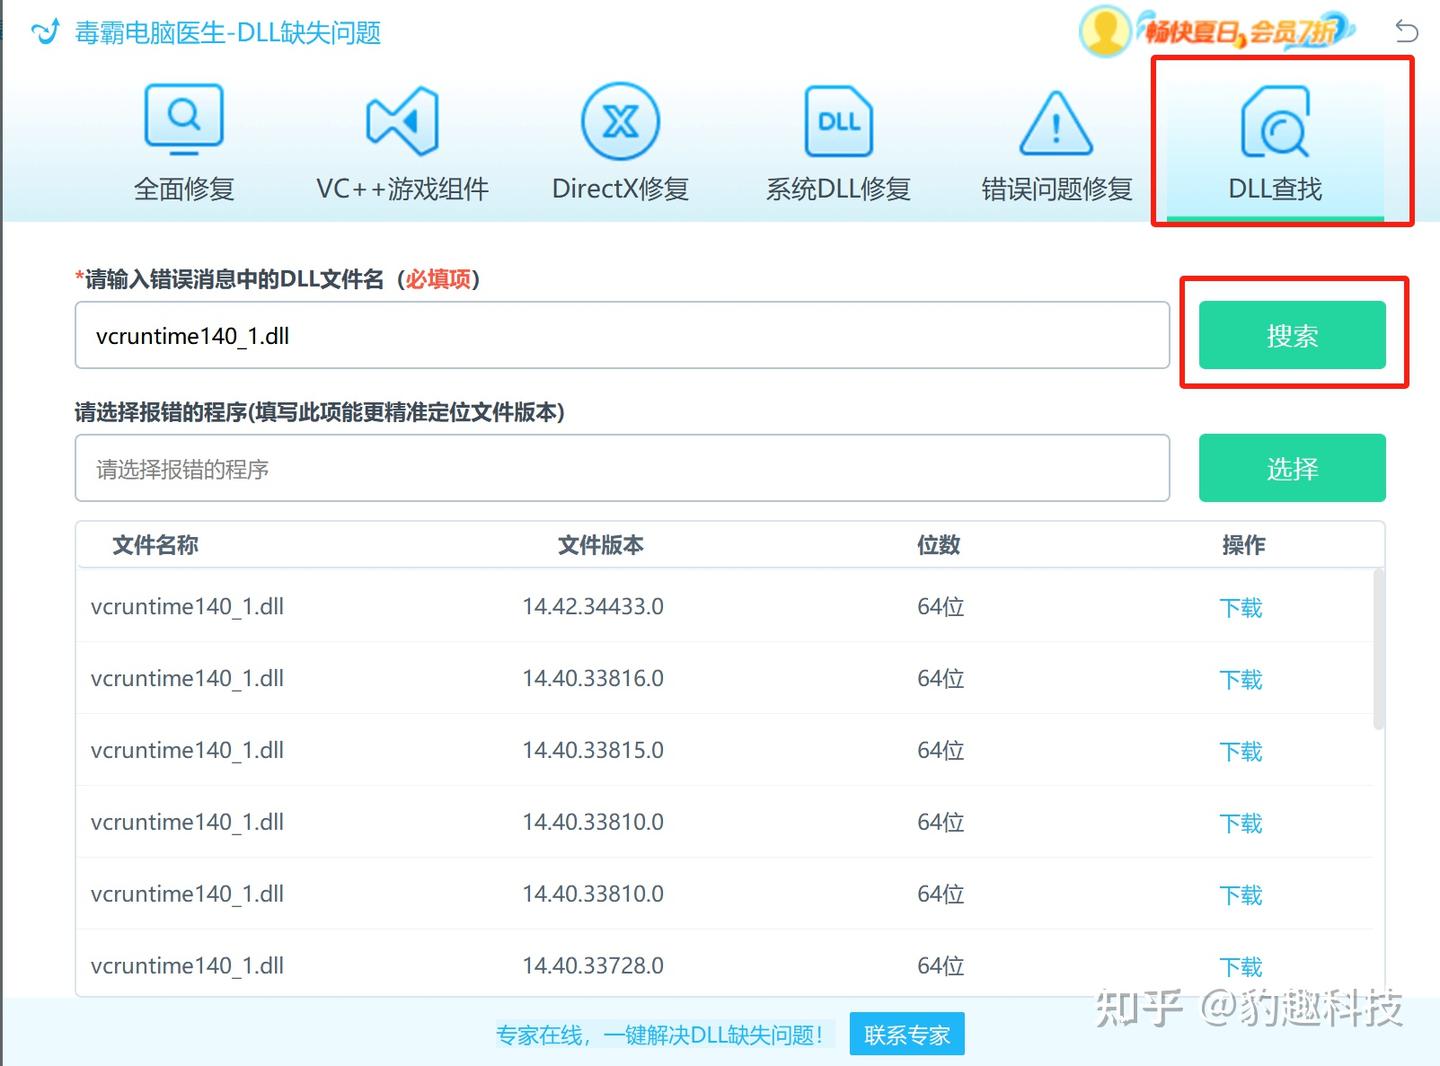The width and height of the screenshot is (1440, 1066).
Task: Focus the 请选择报错的程序 input field
Action: tap(622, 468)
